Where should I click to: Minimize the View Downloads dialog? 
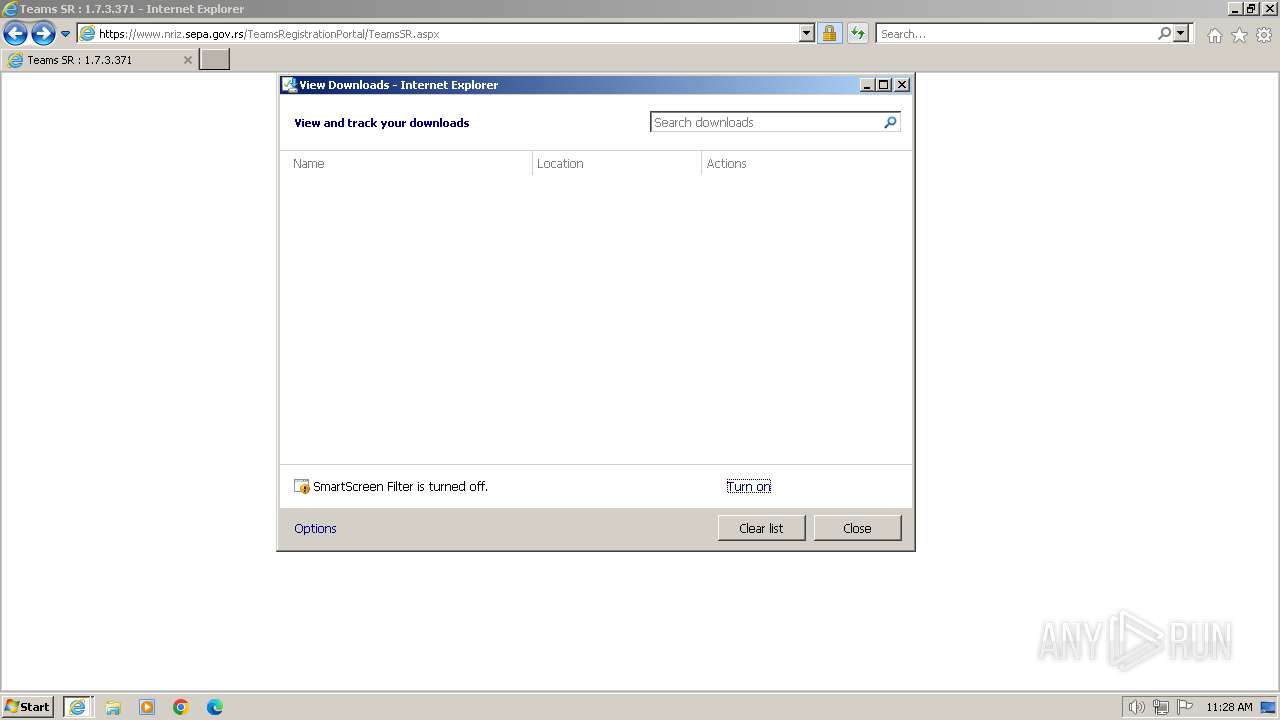[x=867, y=85]
